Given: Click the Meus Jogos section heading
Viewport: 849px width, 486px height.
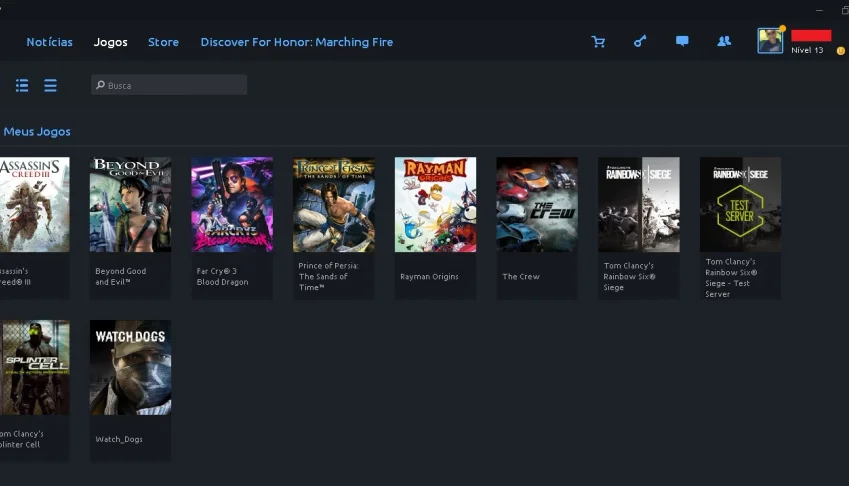Looking at the screenshot, I should pyautogui.click(x=37, y=132).
